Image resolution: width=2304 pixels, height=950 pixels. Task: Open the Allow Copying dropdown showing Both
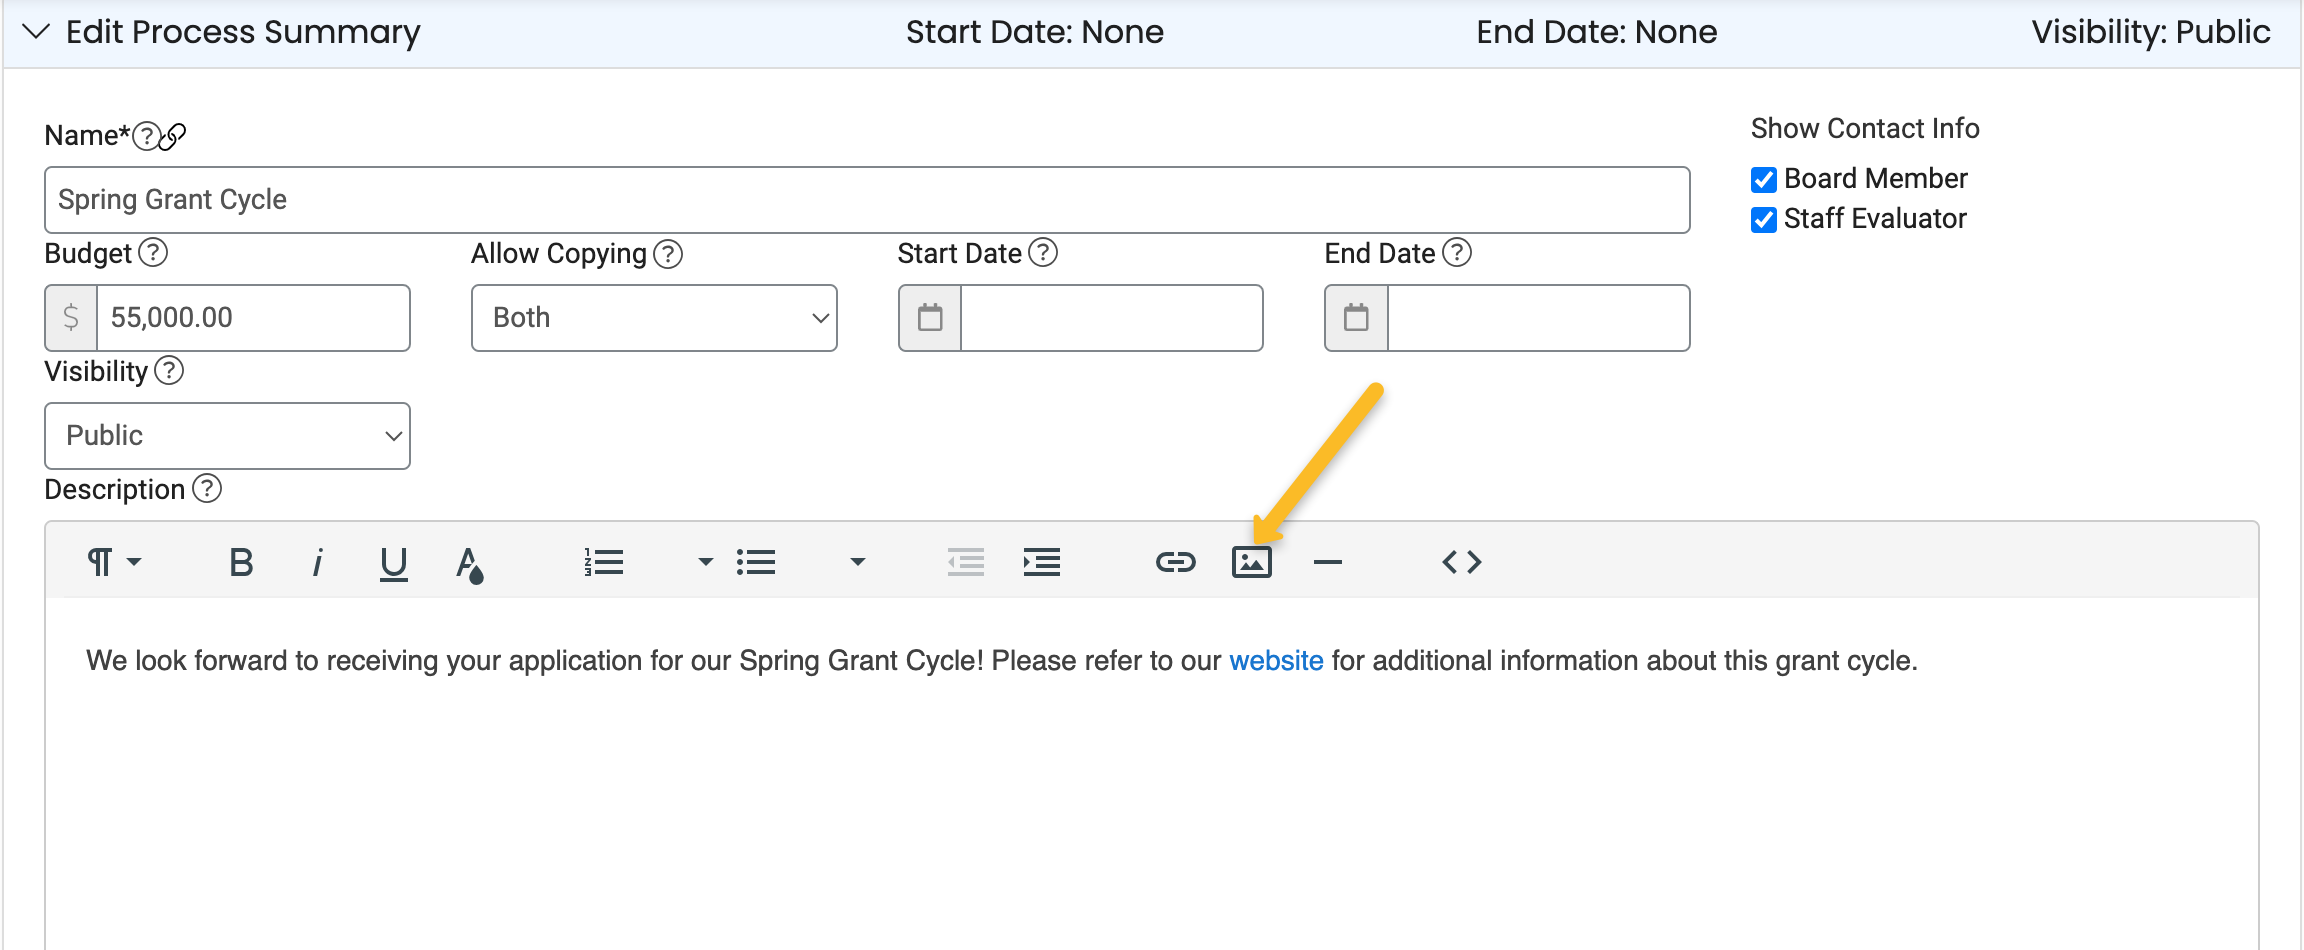tap(654, 318)
